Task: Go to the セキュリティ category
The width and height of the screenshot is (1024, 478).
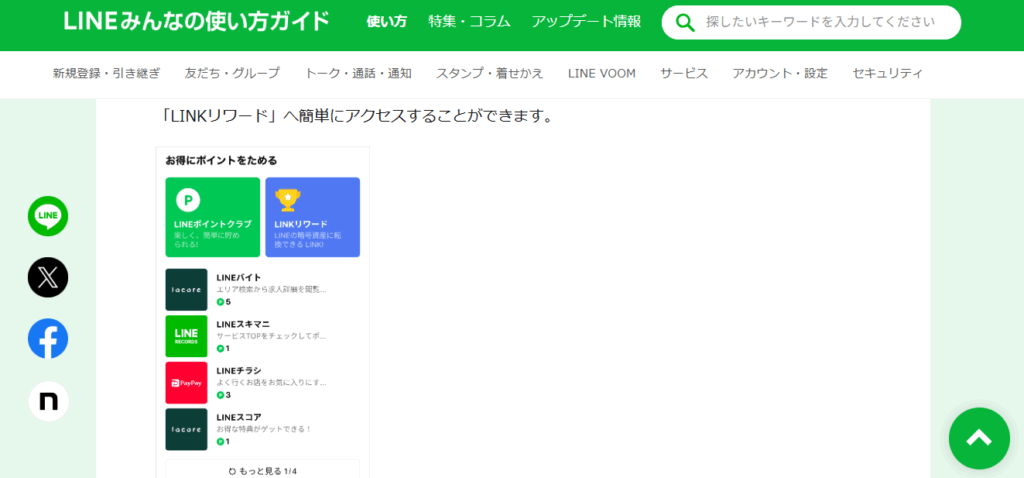Action: click(887, 73)
